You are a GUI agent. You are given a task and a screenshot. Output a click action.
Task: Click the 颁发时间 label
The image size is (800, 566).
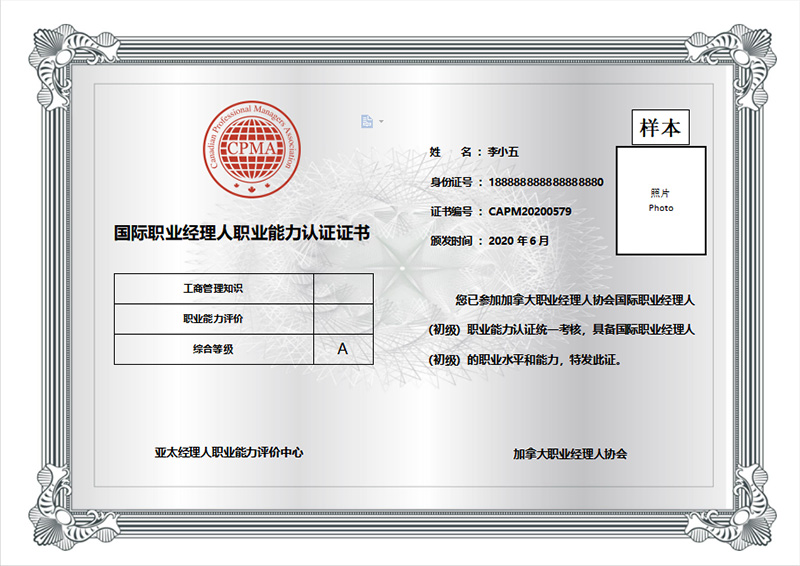pyautogui.click(x=451, y=240)
